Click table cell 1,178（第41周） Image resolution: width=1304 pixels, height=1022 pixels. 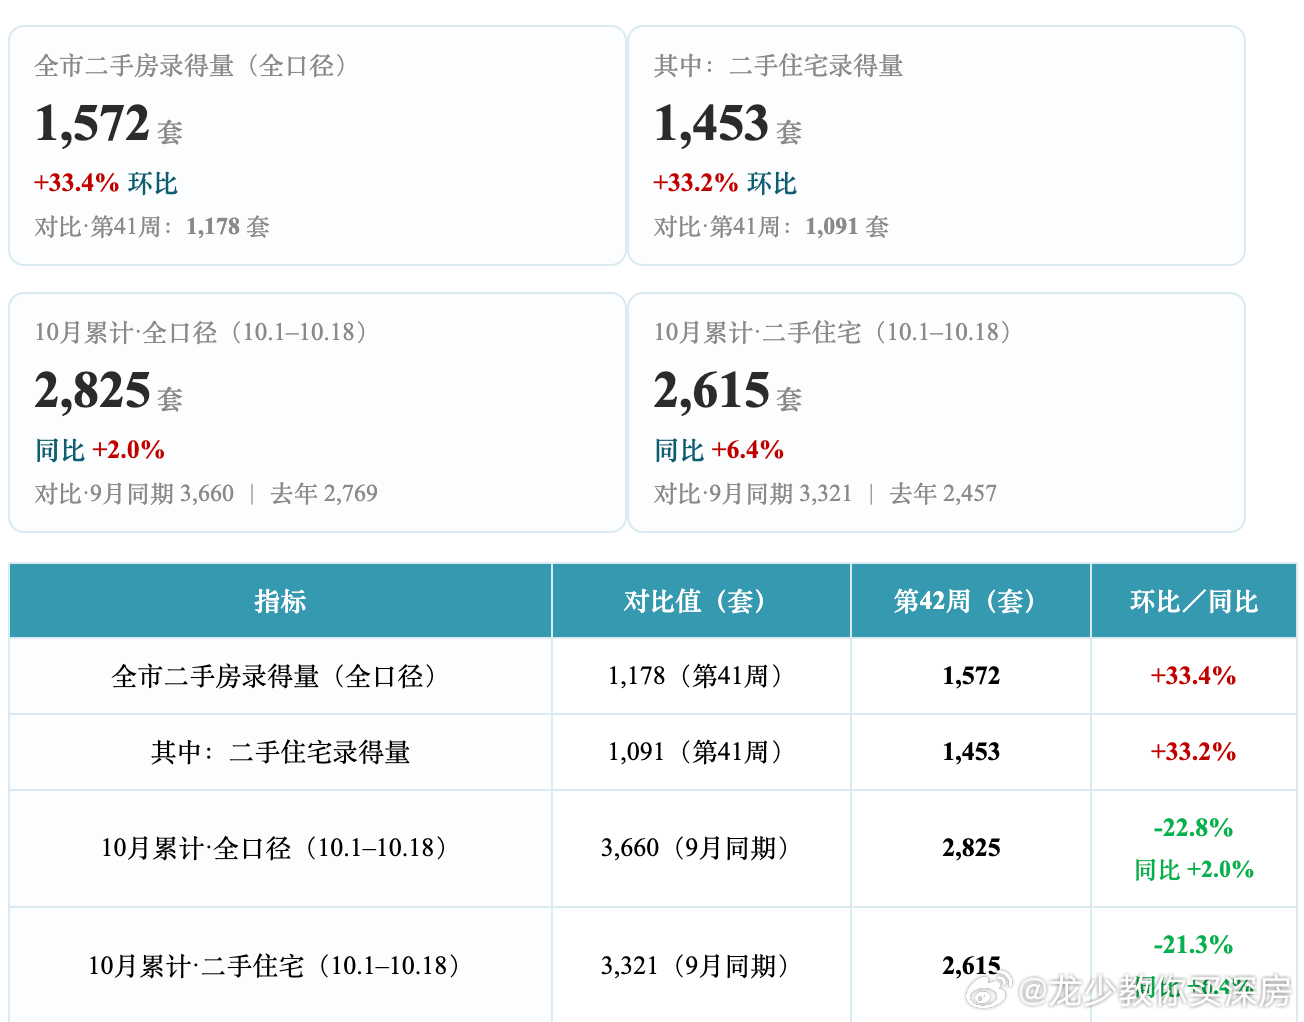pos(701,676)
